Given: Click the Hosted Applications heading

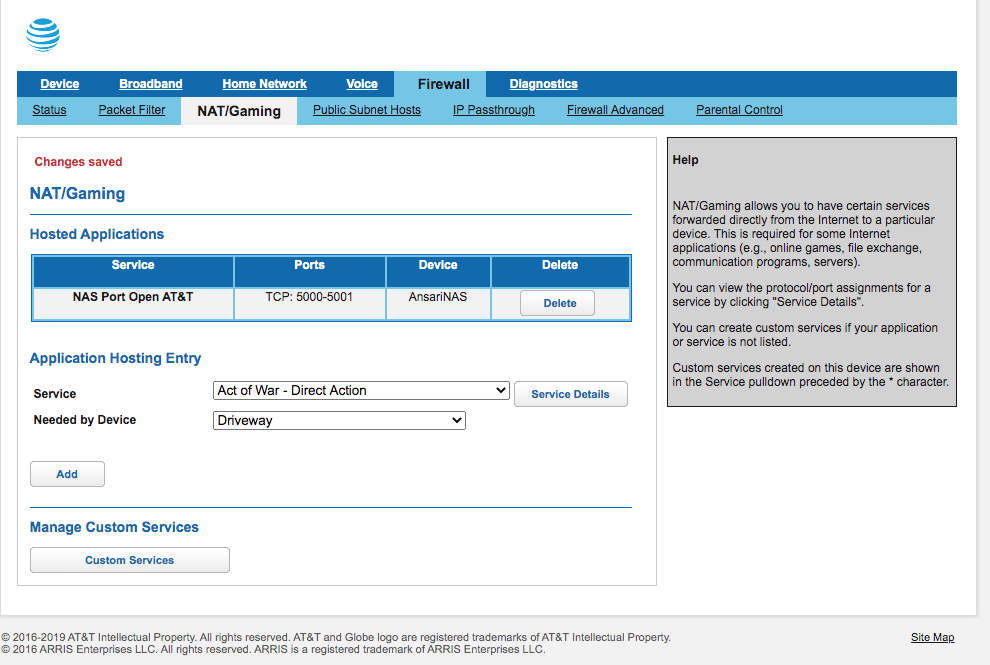Looking at the screenshot, I should (x=97, y=234).
